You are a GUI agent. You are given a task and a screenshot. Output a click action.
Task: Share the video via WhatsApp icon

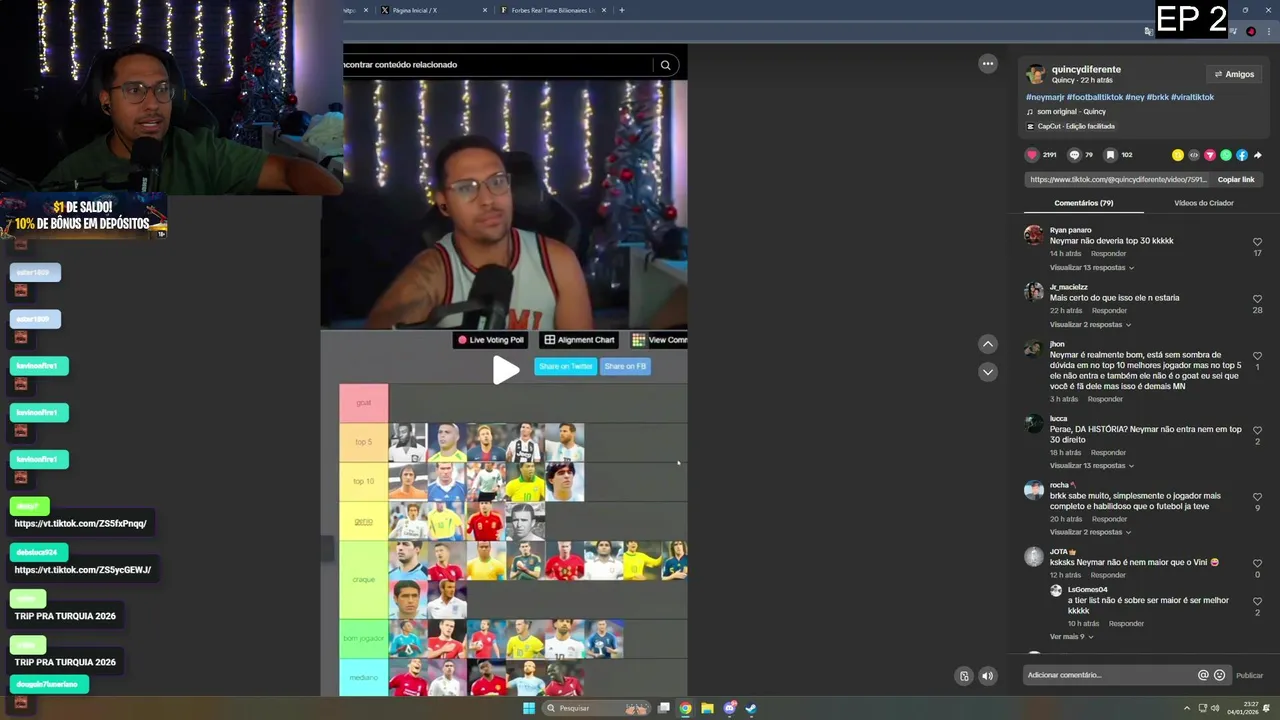pos(1226,155)
